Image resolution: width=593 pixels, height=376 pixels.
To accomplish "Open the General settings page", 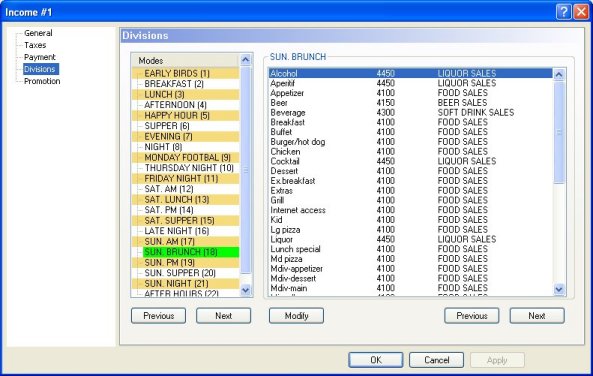I will [38, 33].
